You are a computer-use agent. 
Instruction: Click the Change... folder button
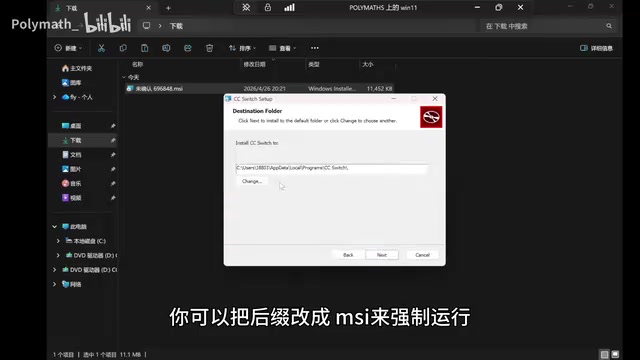point(252,181)
